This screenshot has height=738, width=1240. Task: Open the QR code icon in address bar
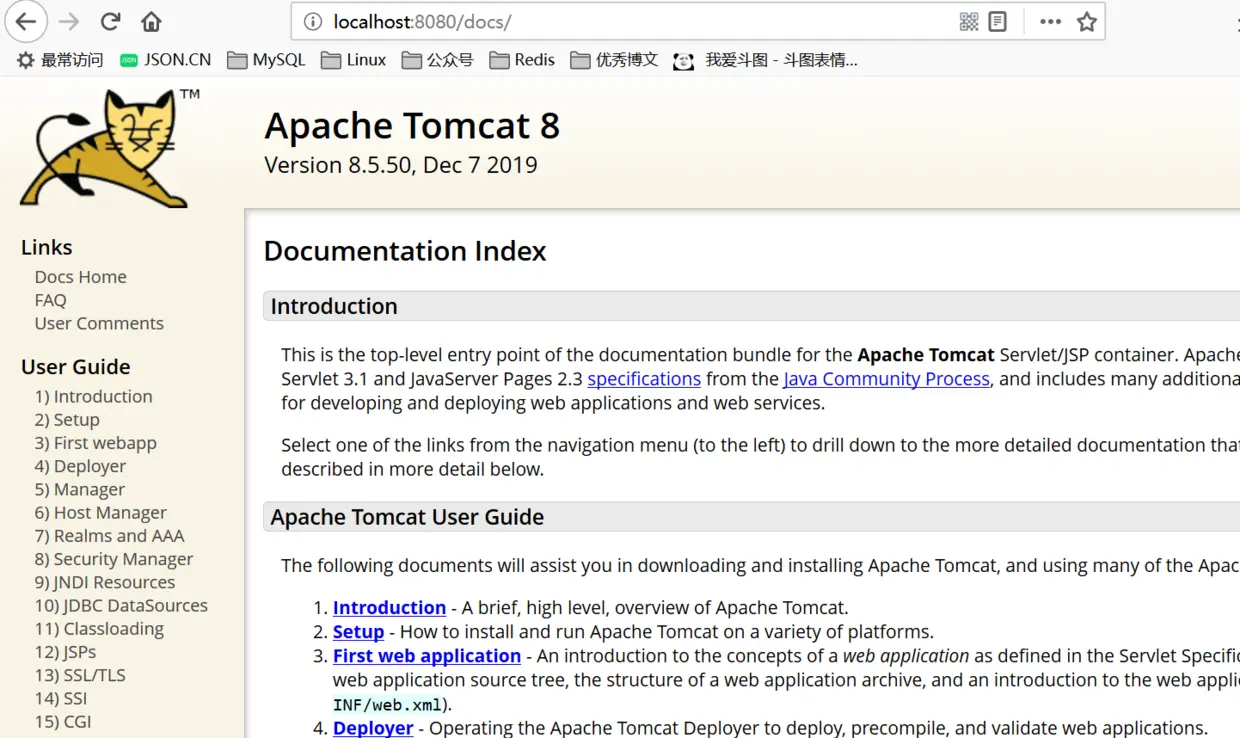pyautogui.click(x=968, y=22)
